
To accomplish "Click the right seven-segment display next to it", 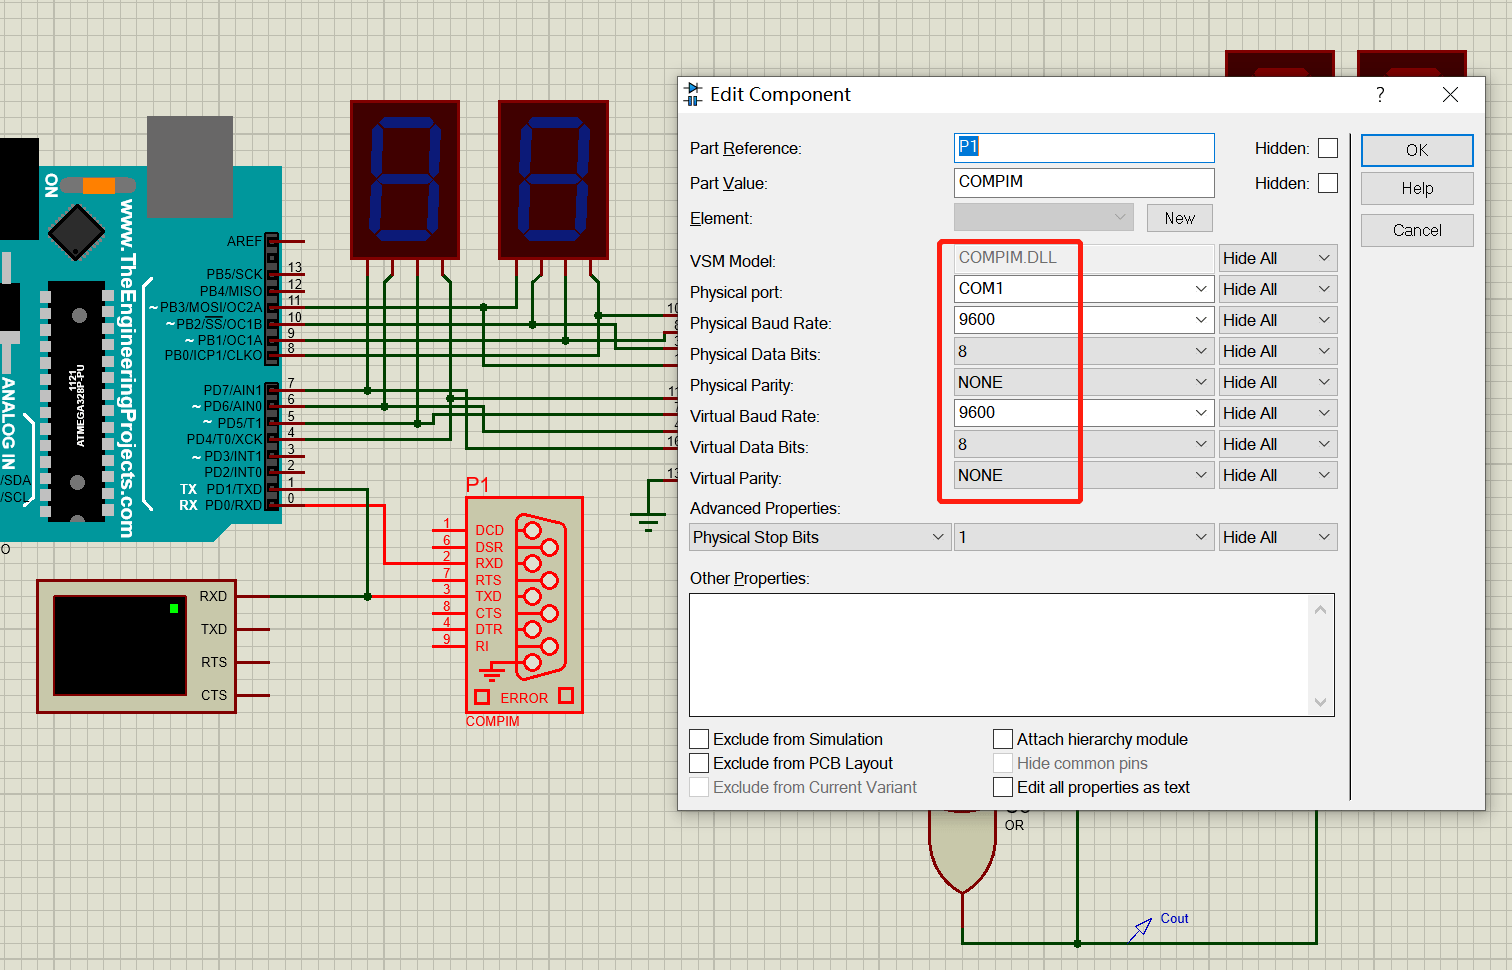I will (553, 180).
